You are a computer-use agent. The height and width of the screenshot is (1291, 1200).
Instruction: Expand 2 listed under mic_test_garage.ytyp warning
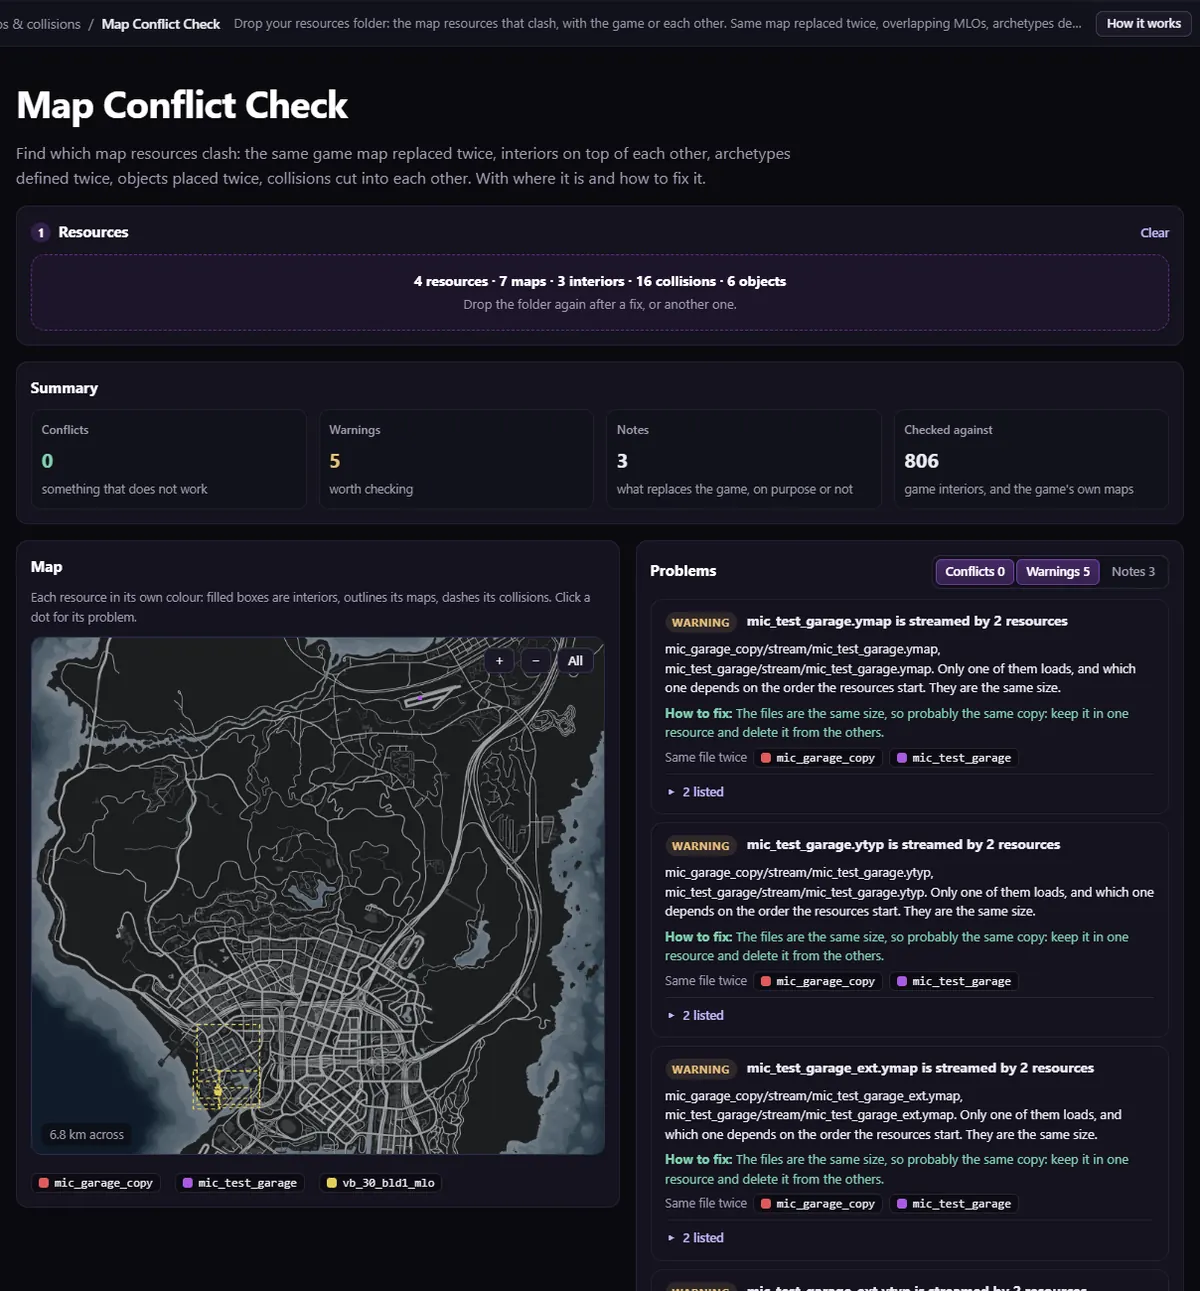tap(696, 1015)
